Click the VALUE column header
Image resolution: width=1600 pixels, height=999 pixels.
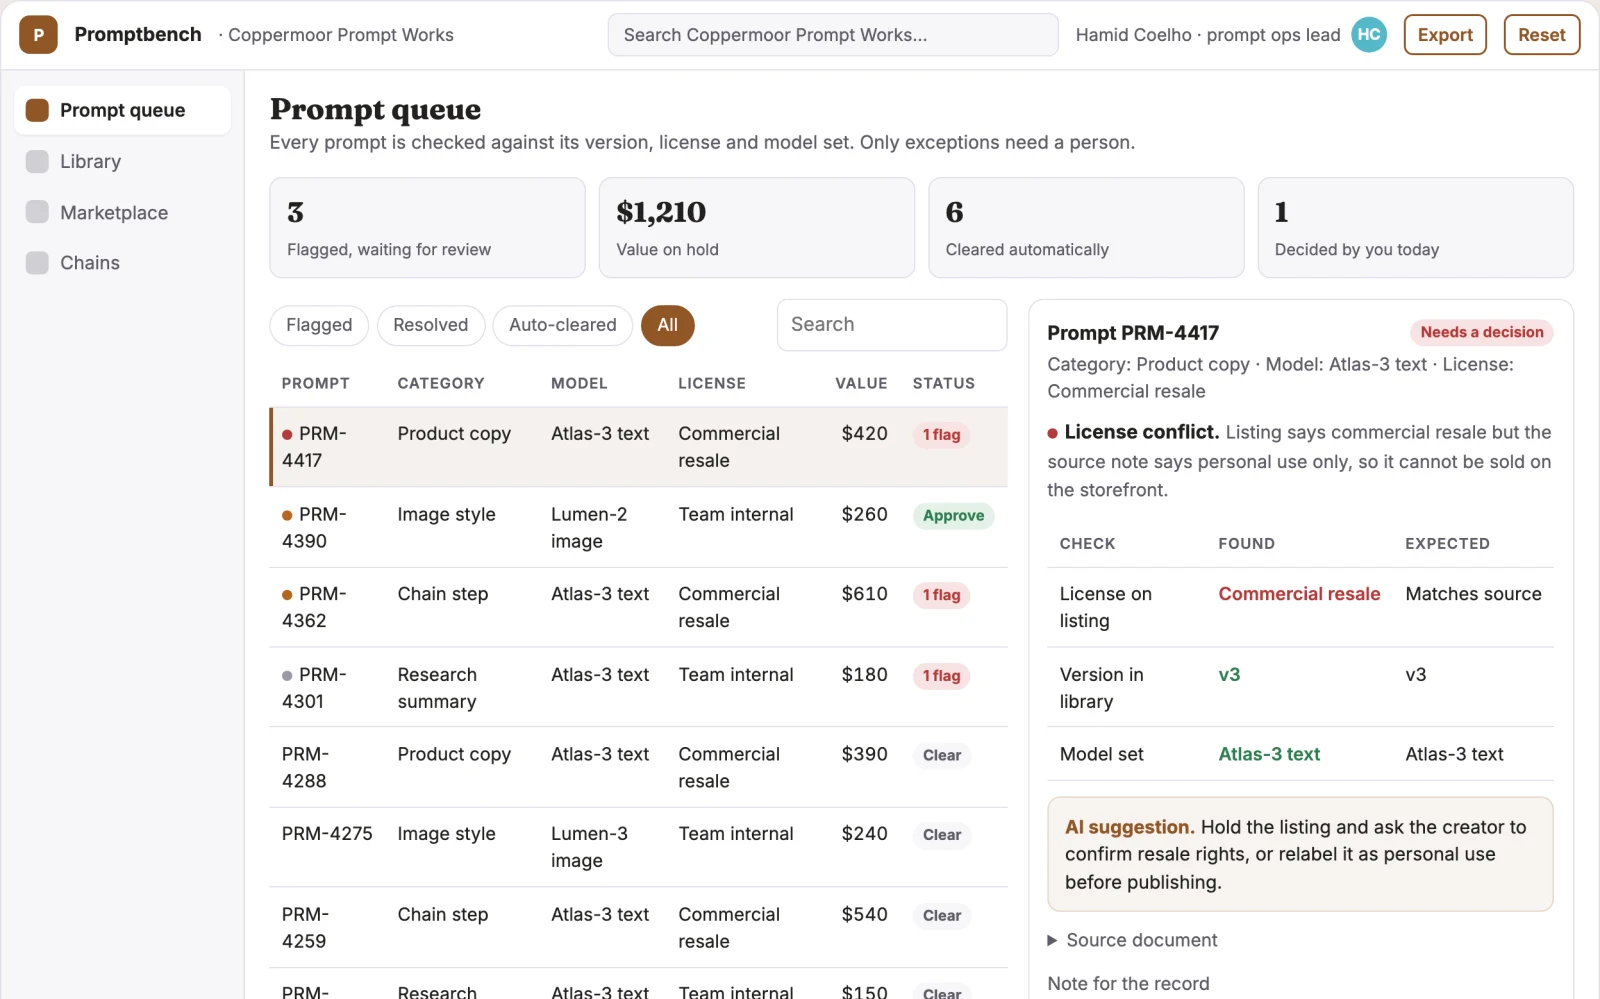click(x=861, y=383)
